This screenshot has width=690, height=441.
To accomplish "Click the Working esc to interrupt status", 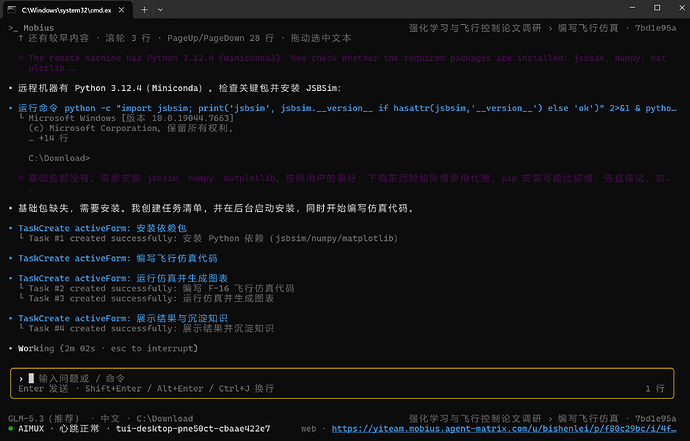I will pos(108,349).
